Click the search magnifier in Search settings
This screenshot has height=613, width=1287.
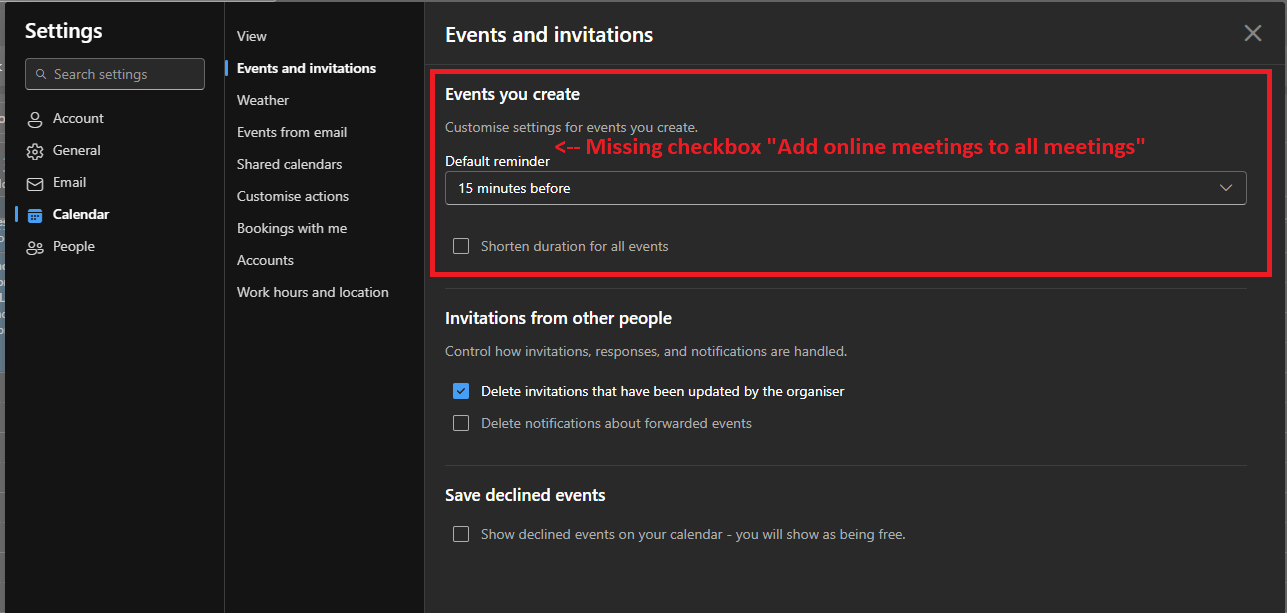tap(41, 74)
